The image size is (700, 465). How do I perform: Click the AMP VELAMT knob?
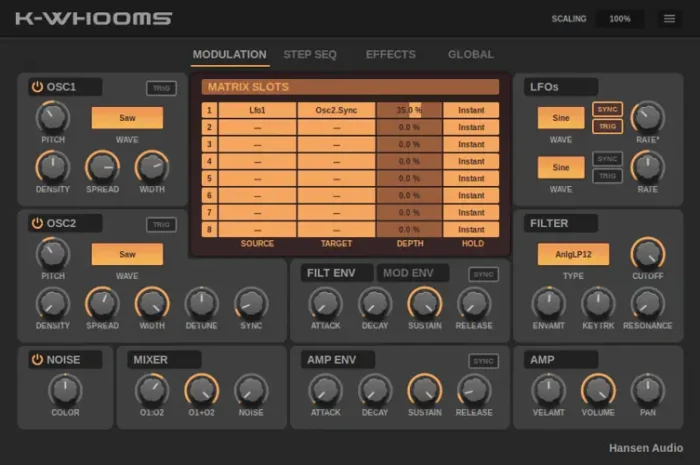(549, 390)
